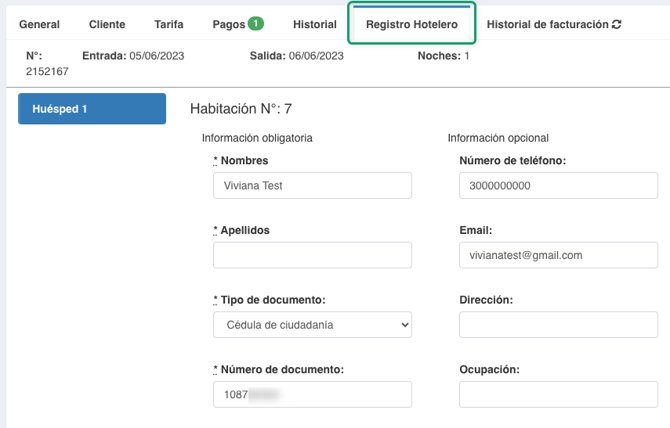Viewport: 670px width, 428px height.
Task: Select the Registro Hotelero tab
Action: tap(412, 24)
